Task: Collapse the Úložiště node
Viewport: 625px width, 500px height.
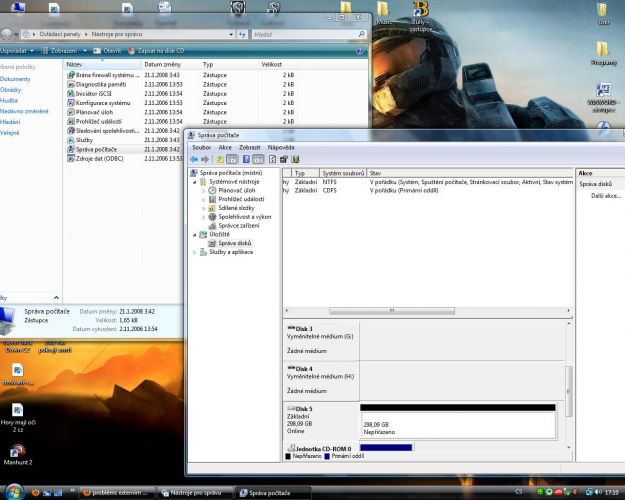Action: coord(195,234)
